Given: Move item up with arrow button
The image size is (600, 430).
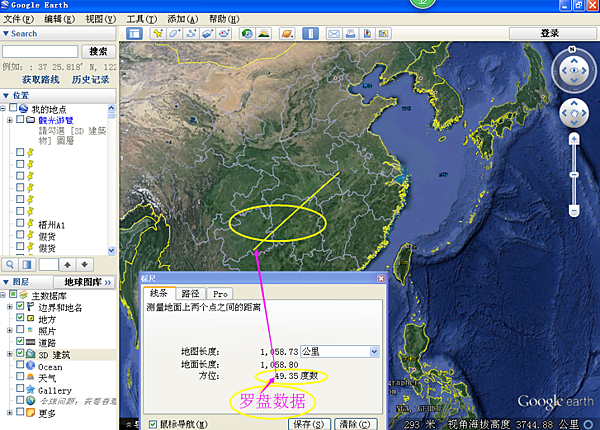Looking at the screenshot, I should click(68, 265).
